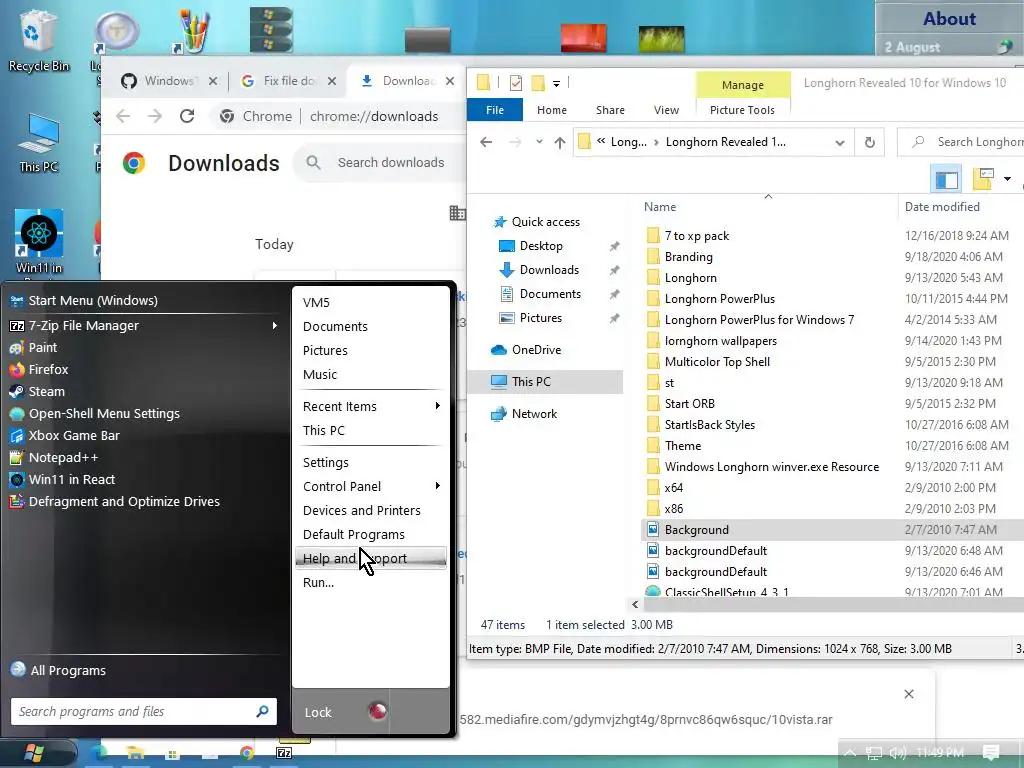This screenshot has height=768, width=1024.
Task: Open the Picture Tools tab
Action: click(x=743, y=110)
